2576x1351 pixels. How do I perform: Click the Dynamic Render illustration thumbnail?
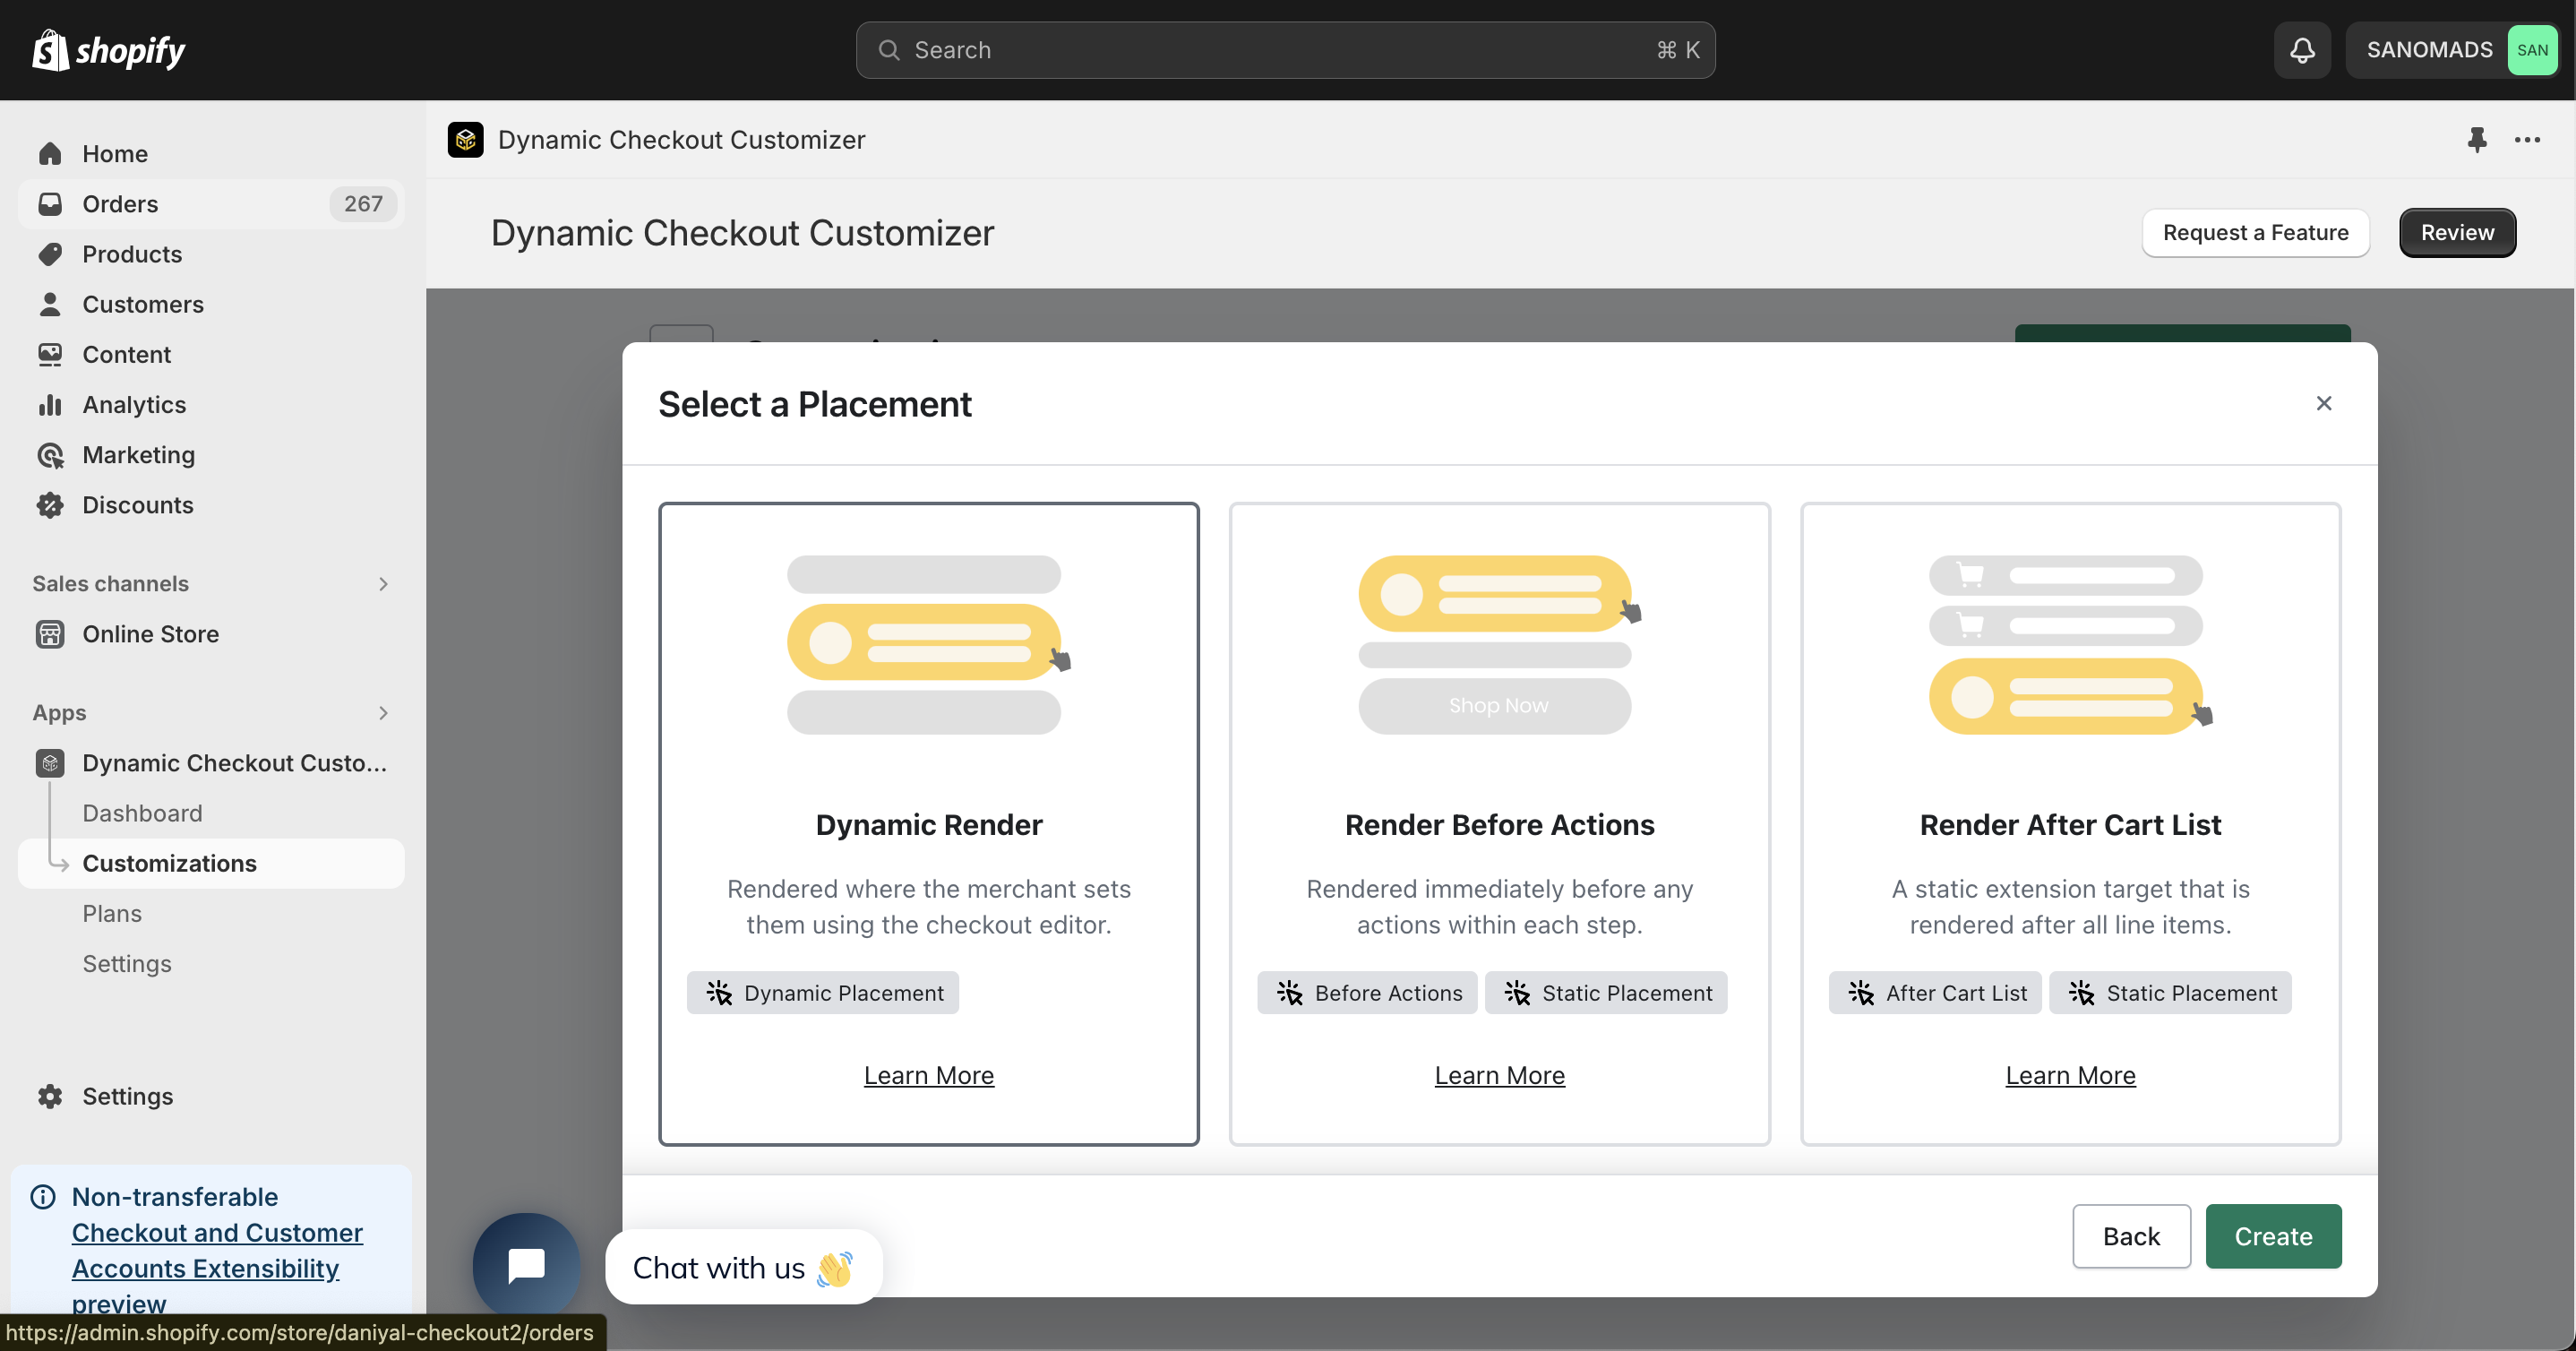(x=928, y=645)
